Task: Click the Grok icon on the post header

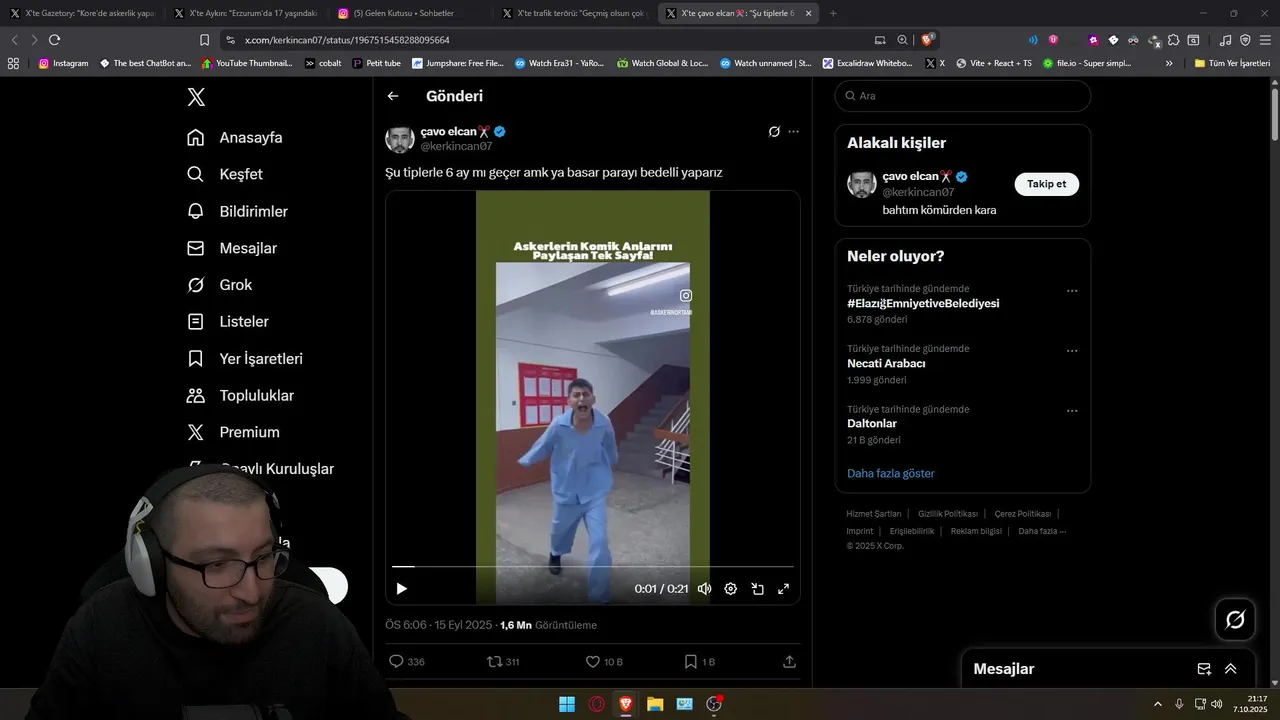Action: coord(774,131)
